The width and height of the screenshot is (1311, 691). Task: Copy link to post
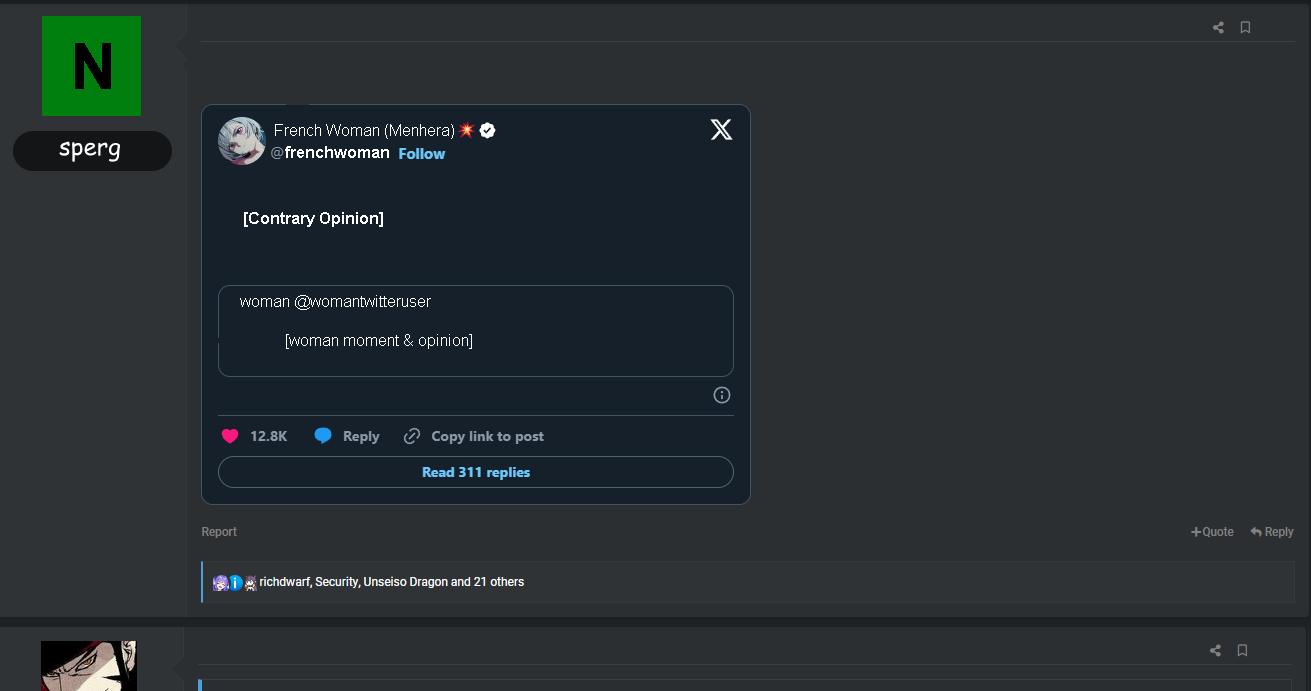[x=474, y=436]
